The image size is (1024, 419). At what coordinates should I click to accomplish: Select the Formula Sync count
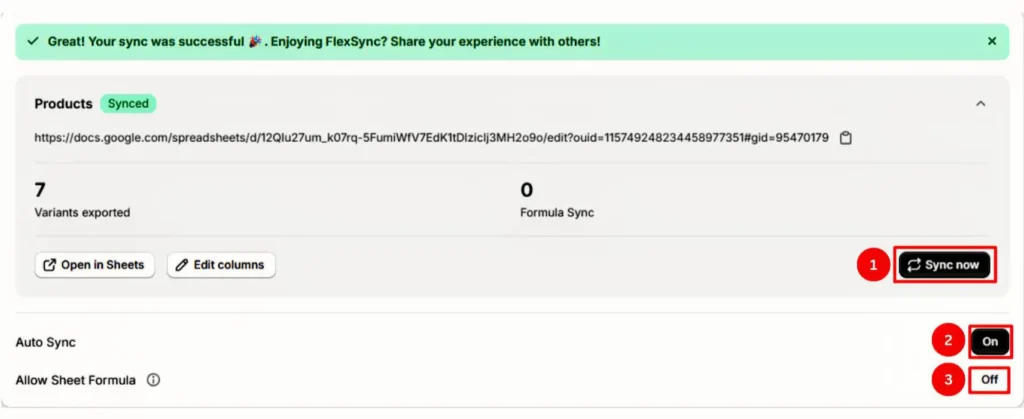(526, 190)
